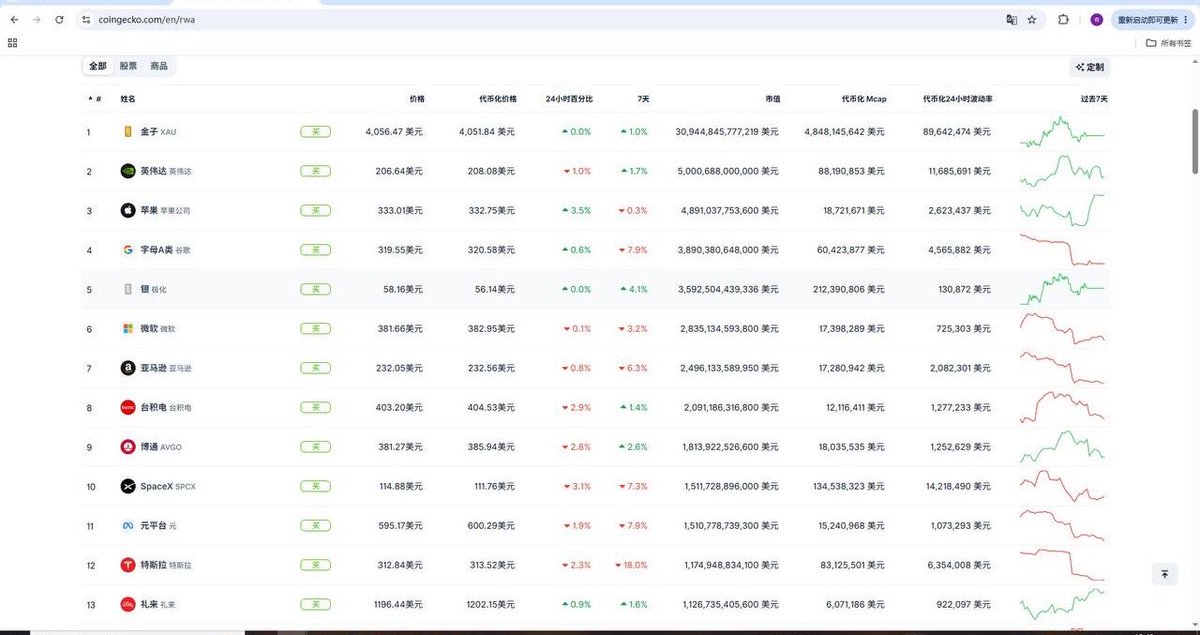Sort by the # rank column header
Screen dimensions: 1200x635
(x=95, y=99)
